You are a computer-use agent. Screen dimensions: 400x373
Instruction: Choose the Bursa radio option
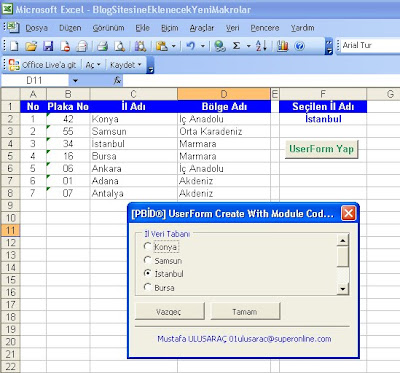[x=147, y=287]
